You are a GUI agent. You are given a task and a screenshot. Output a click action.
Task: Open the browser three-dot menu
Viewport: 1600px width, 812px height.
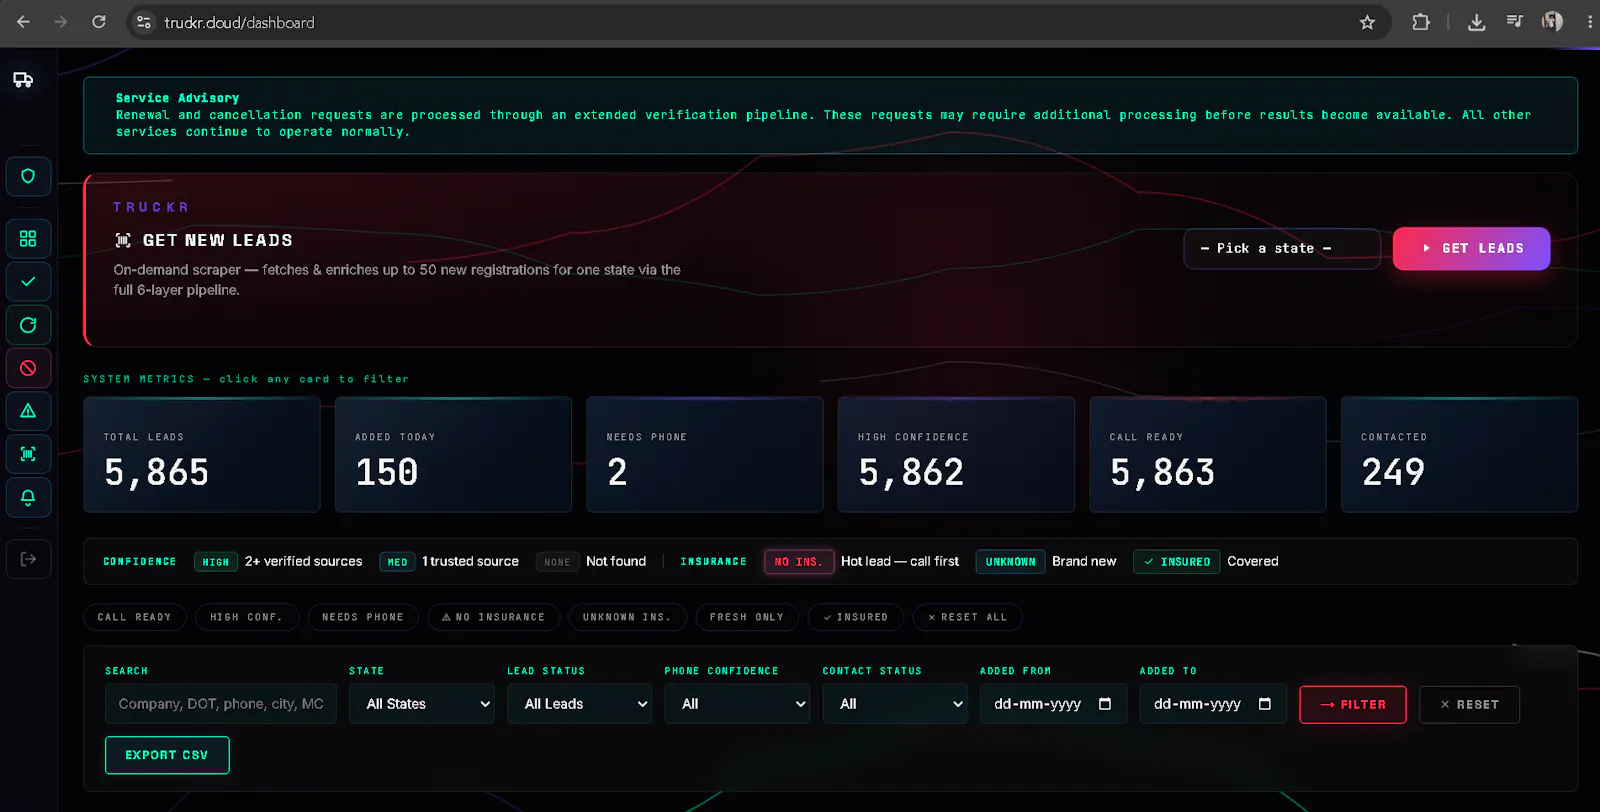pyautogui.click(x=1589, y=22)
